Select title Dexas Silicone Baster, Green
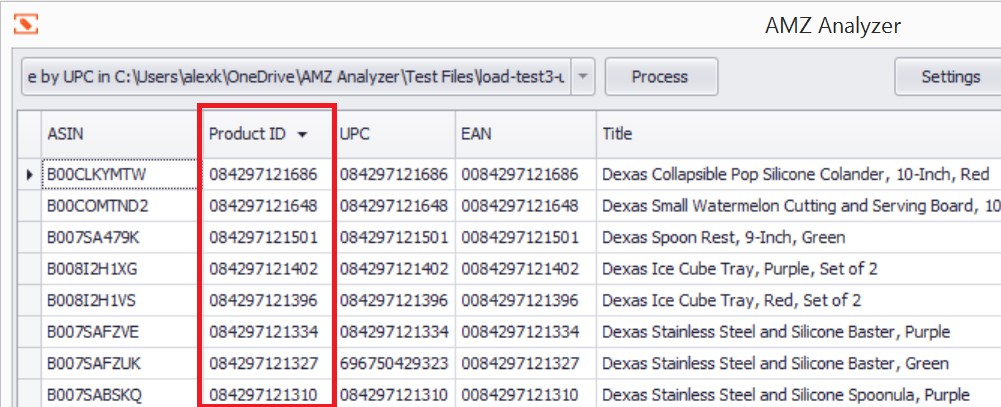This screenshot has height=407, width=1001. click(799, 364)
